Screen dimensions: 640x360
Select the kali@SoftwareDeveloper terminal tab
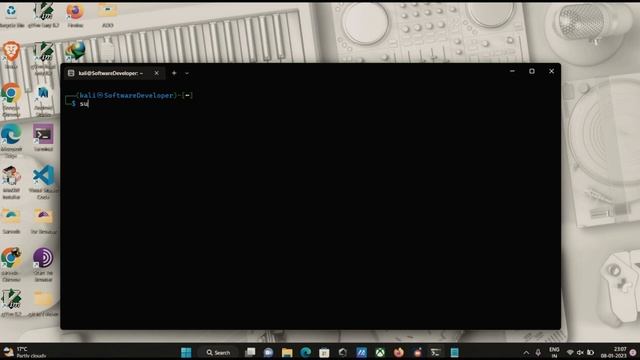coord(110,73)
